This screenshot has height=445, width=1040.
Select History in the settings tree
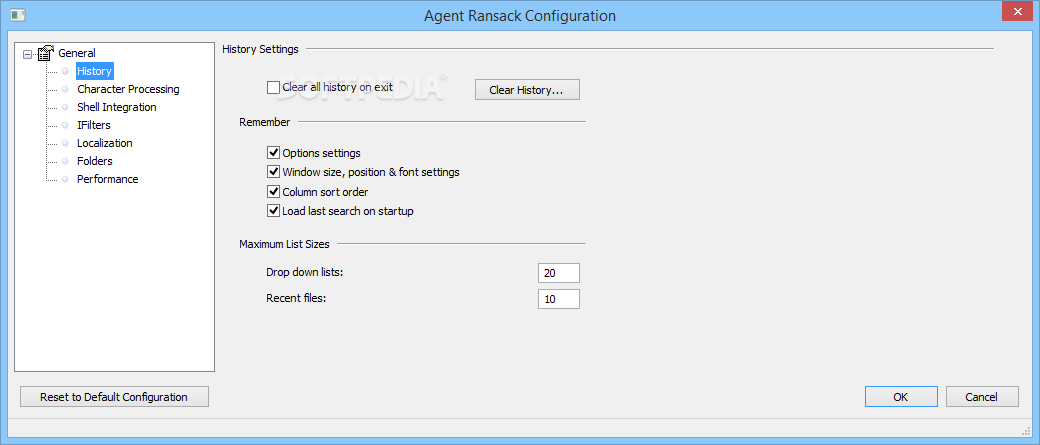coord(95,71)
